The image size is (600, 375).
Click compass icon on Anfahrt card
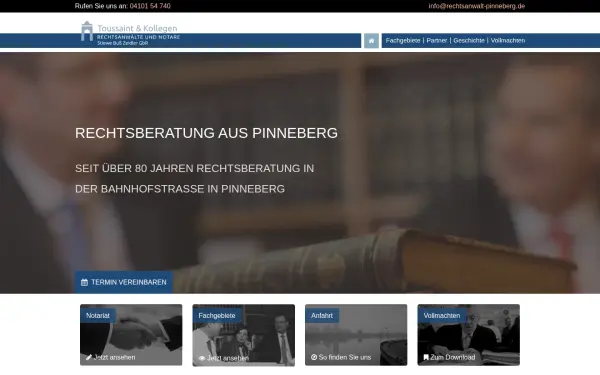pos(314,357)
